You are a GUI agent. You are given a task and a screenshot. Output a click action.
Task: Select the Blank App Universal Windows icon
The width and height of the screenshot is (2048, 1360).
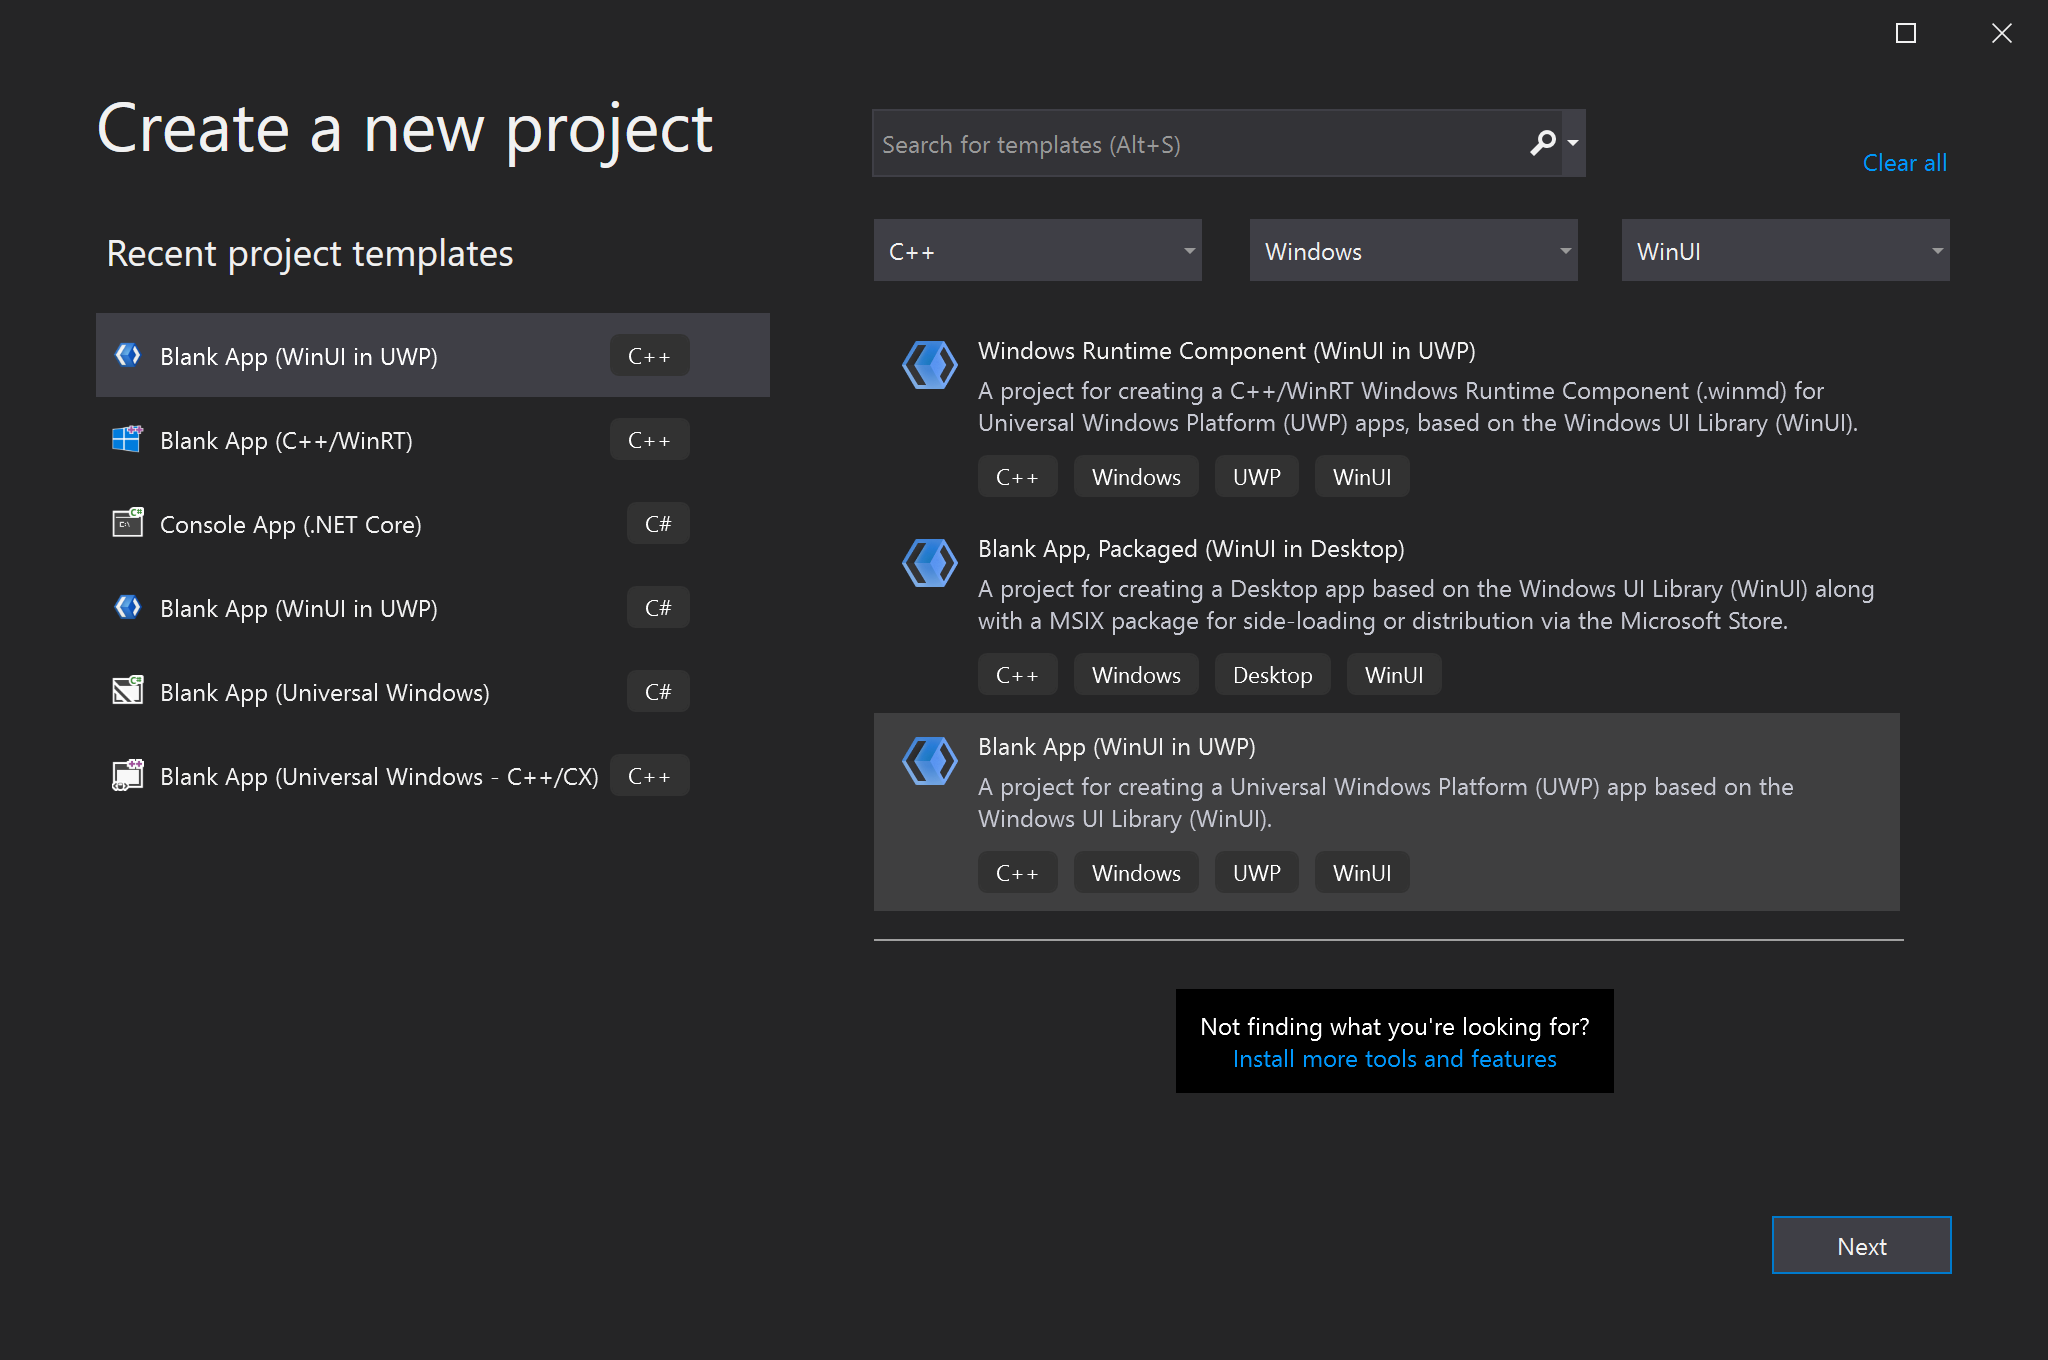pyautogui.click(x=129, y=692)
